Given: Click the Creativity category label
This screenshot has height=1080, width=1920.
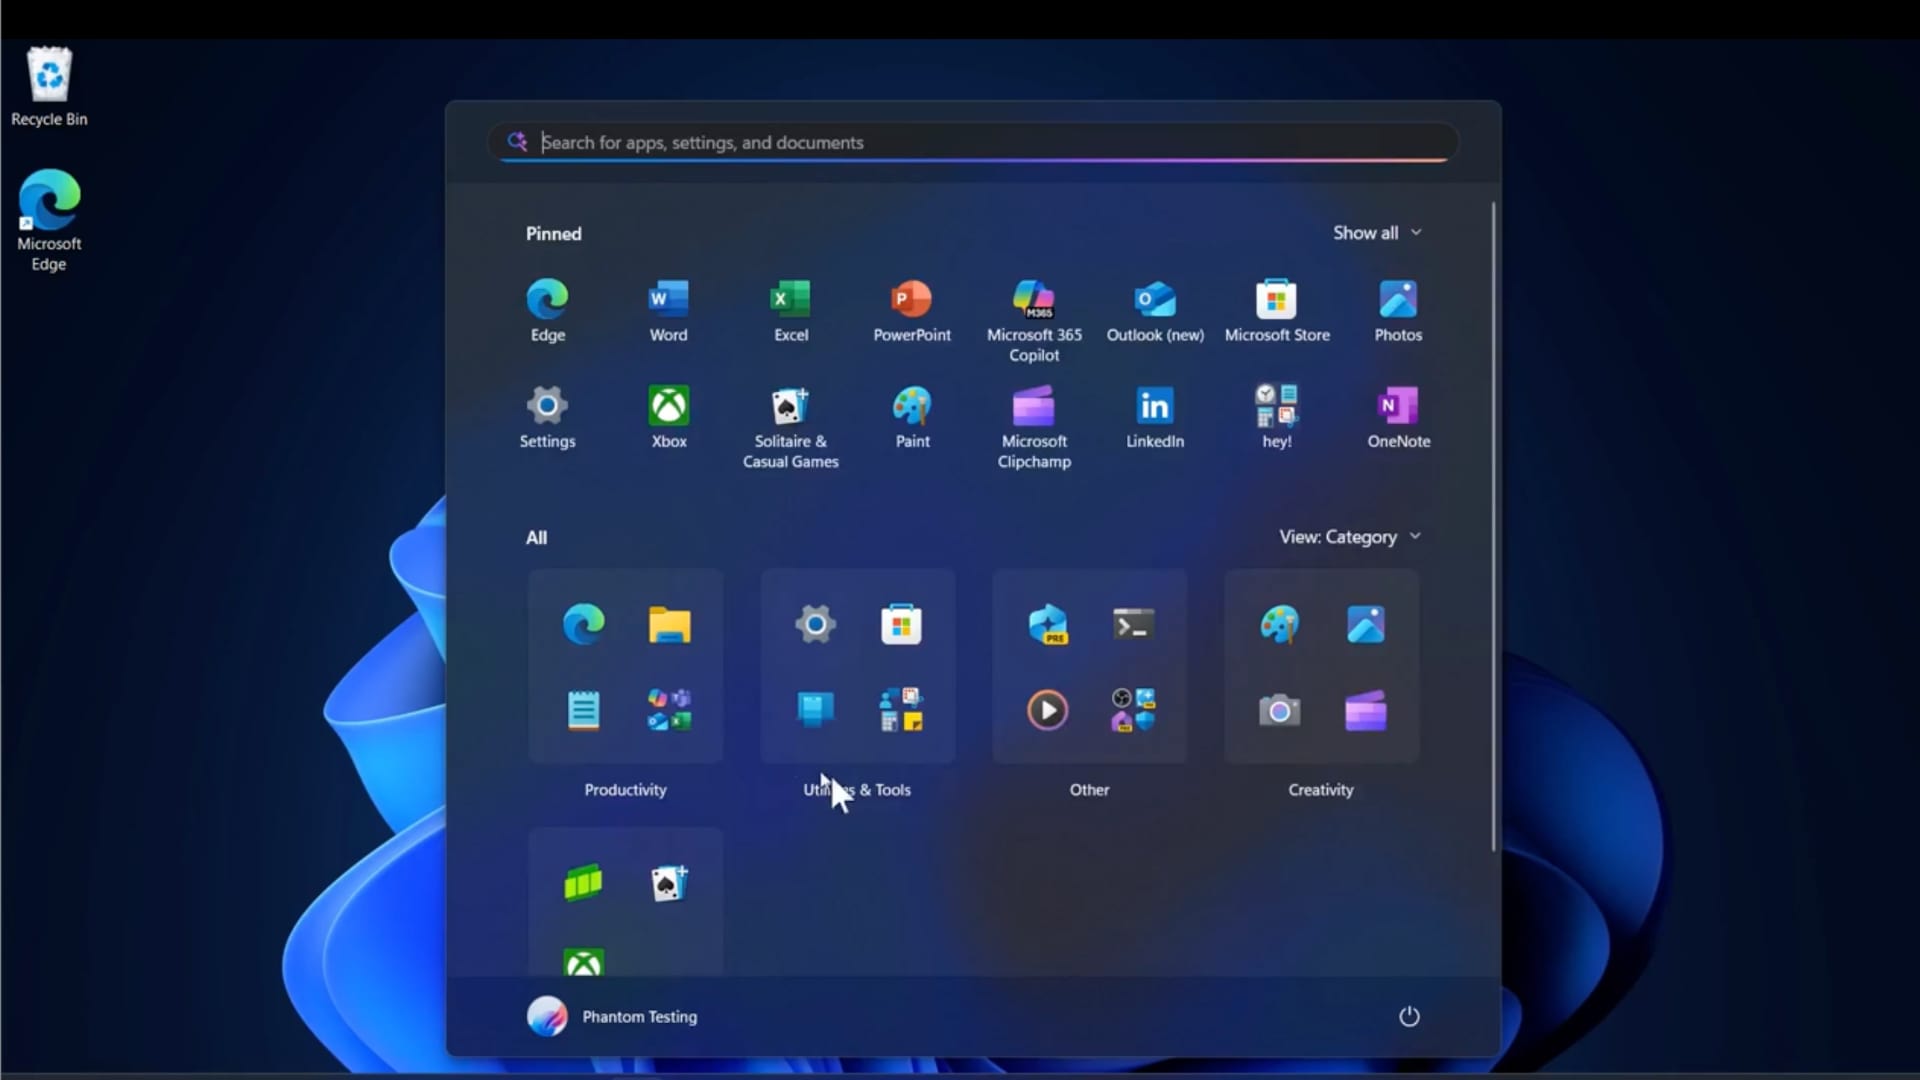Looking at the screenshot, I should pyautogui.click(x=1320, y=790).
